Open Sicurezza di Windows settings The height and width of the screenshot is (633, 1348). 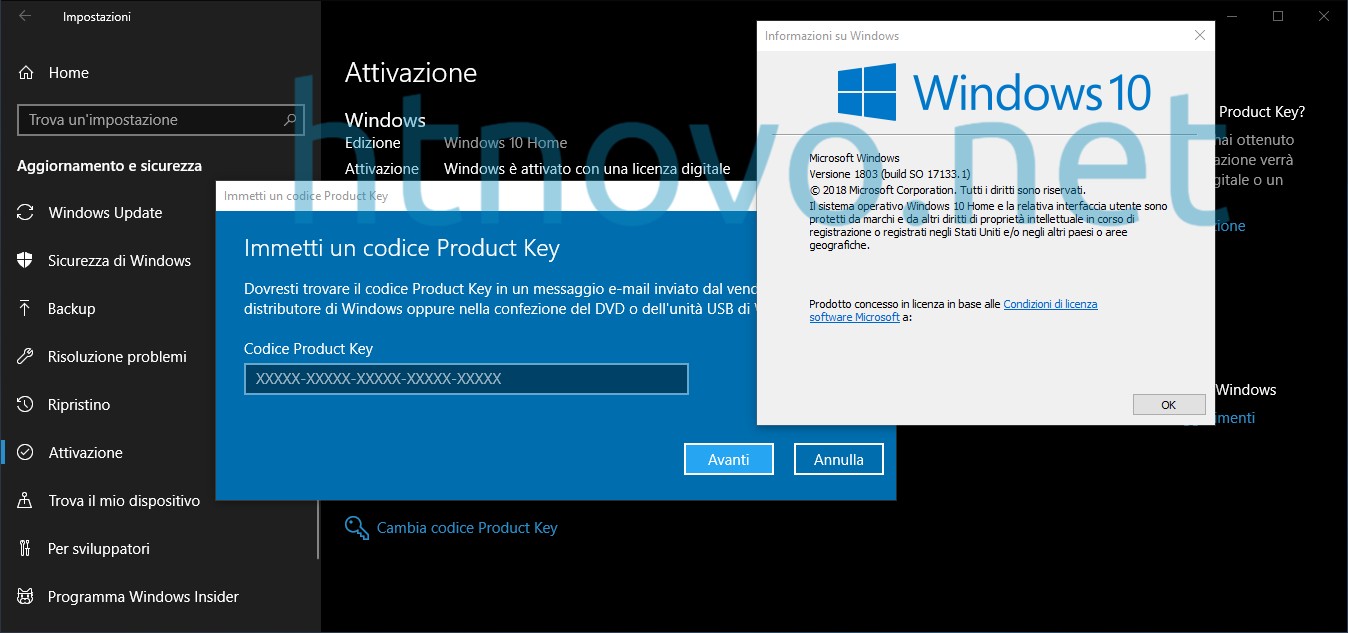(x=118, y=260)
